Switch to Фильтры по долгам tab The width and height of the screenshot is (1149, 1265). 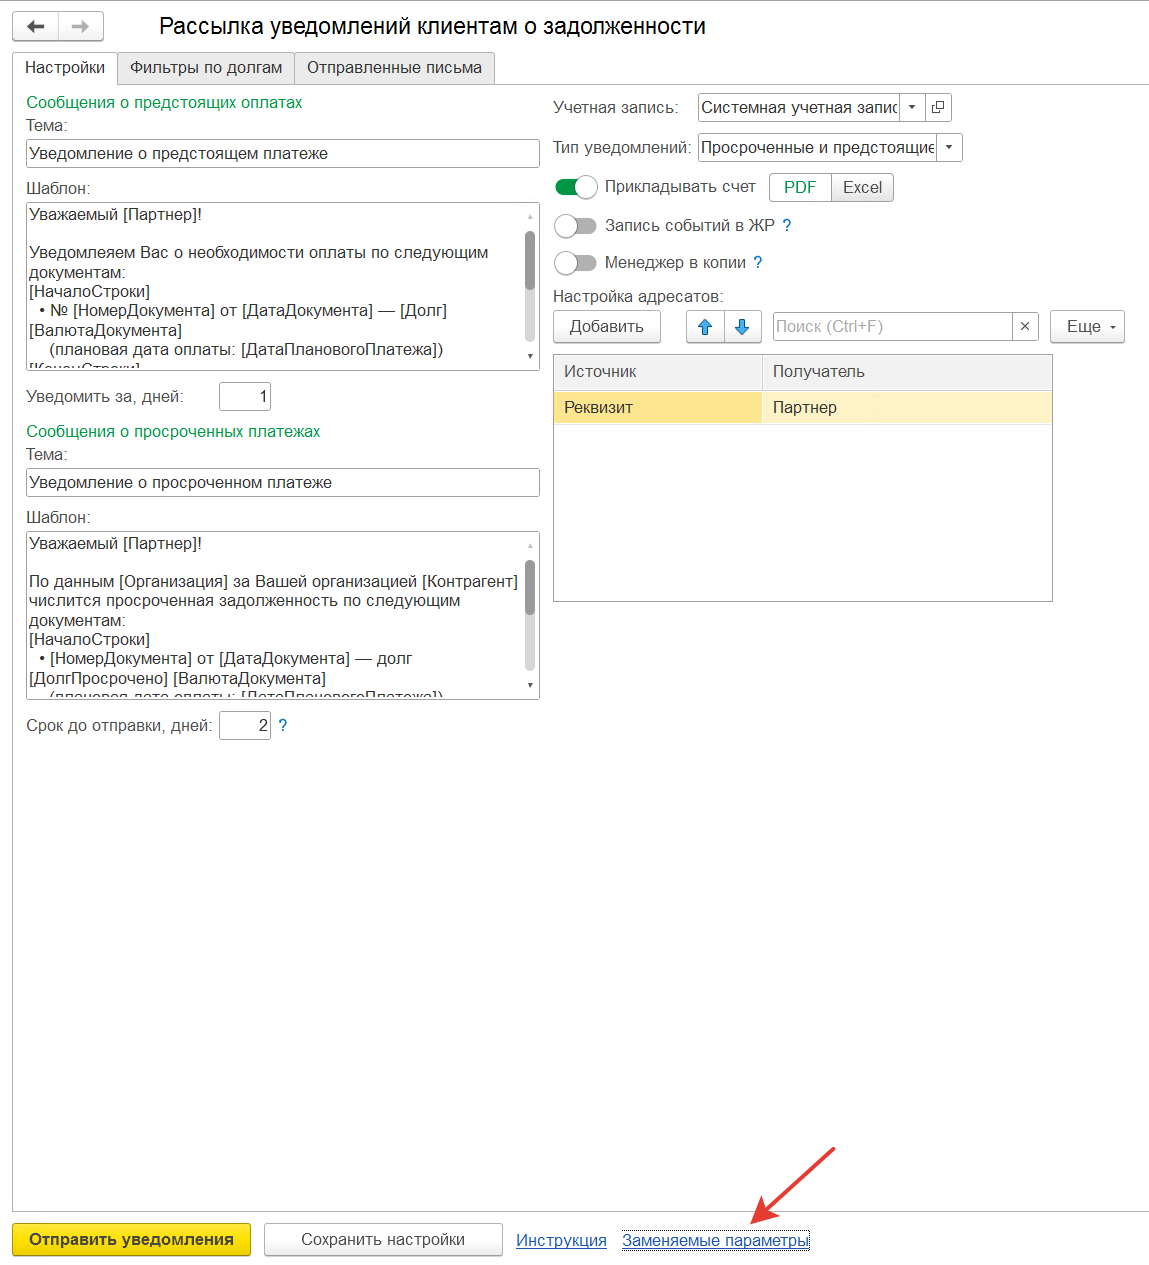(x=206, y=68)
